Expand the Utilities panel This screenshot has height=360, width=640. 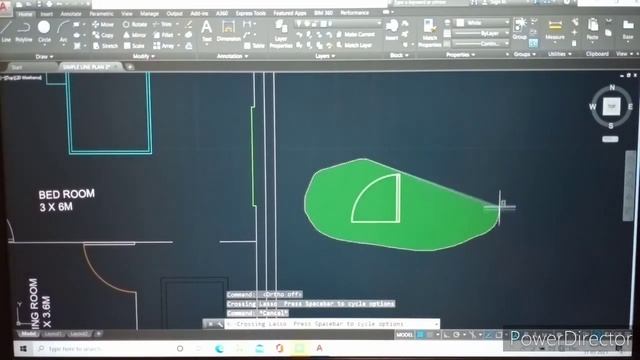(x=560, y=54)
